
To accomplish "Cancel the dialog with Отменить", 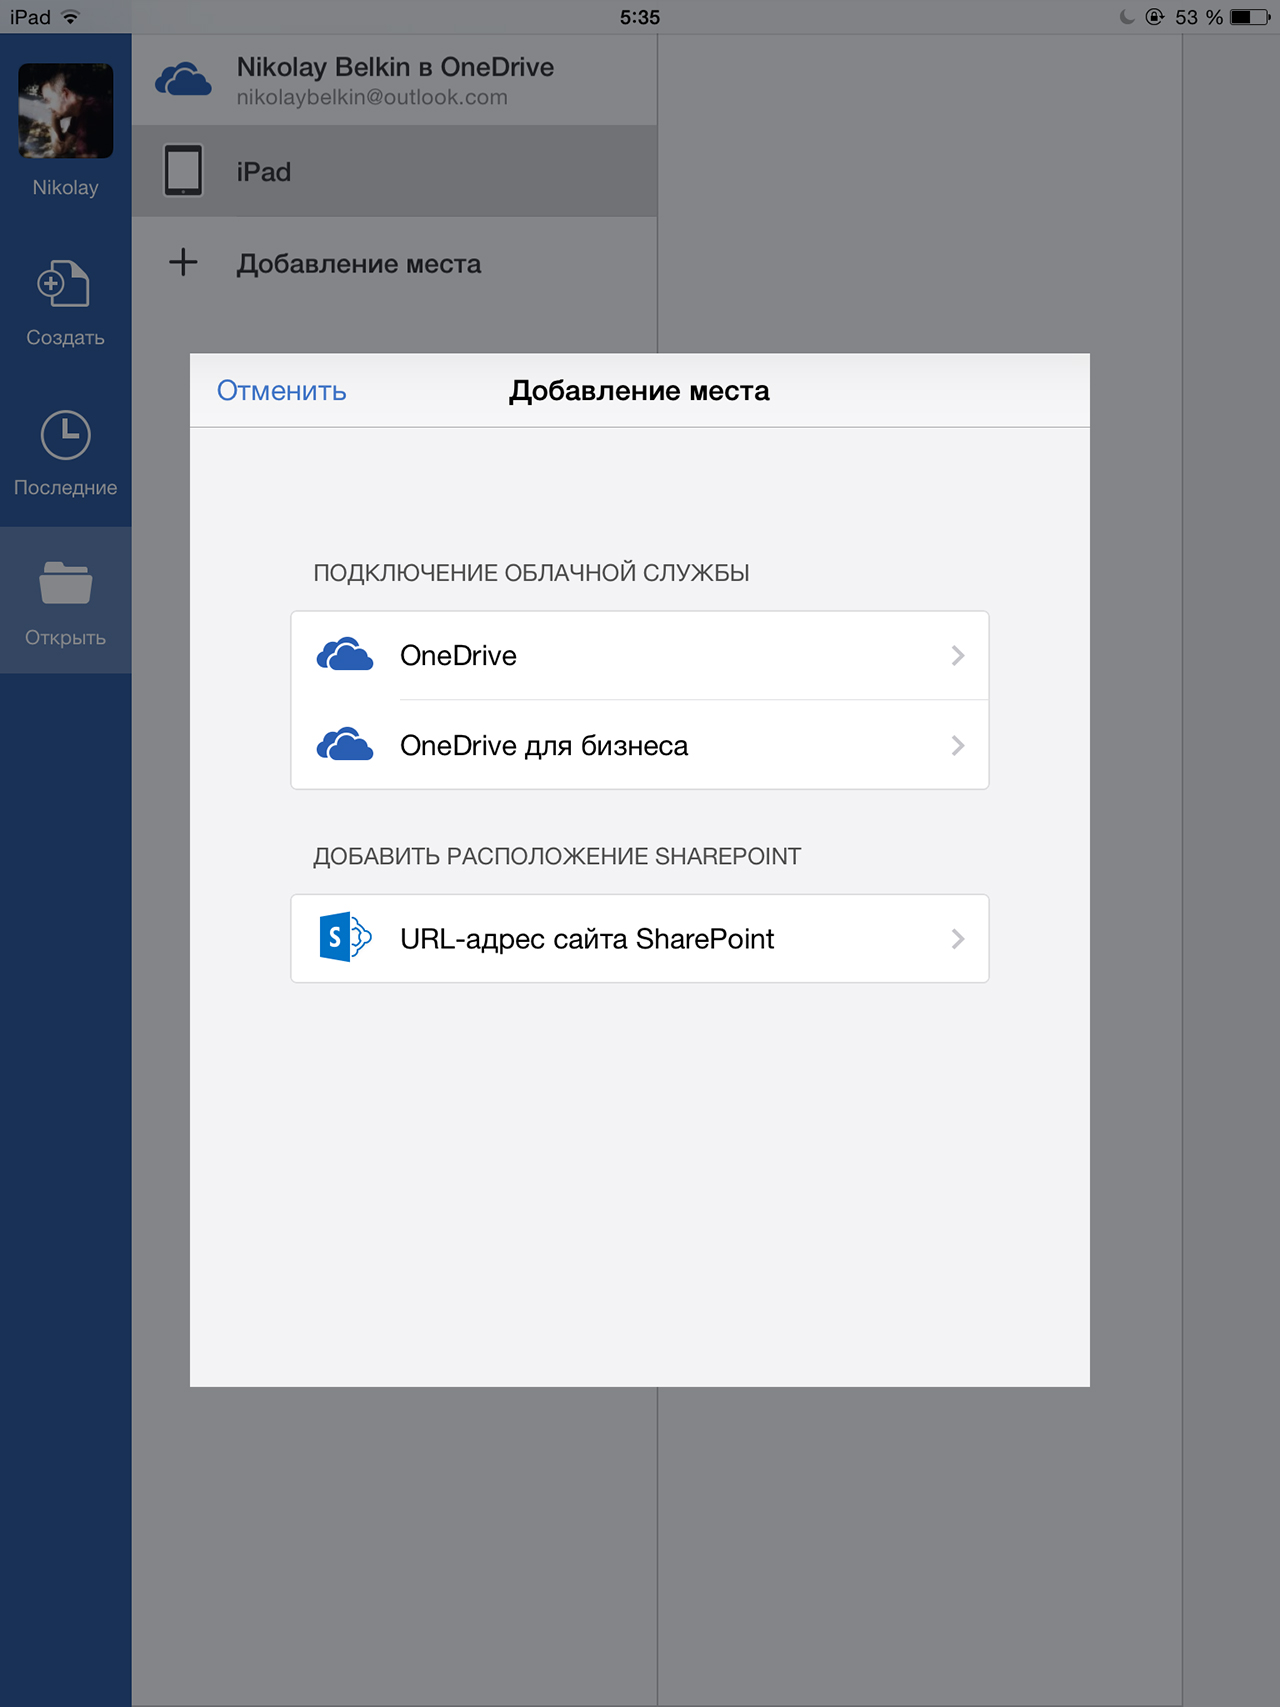I will pyautogui.click(x=282, y=391).
